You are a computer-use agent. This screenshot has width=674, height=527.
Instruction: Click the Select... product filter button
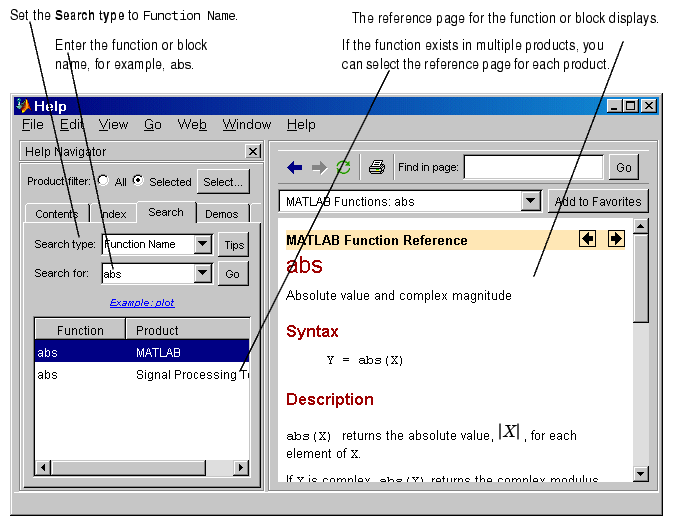(223, 182)
